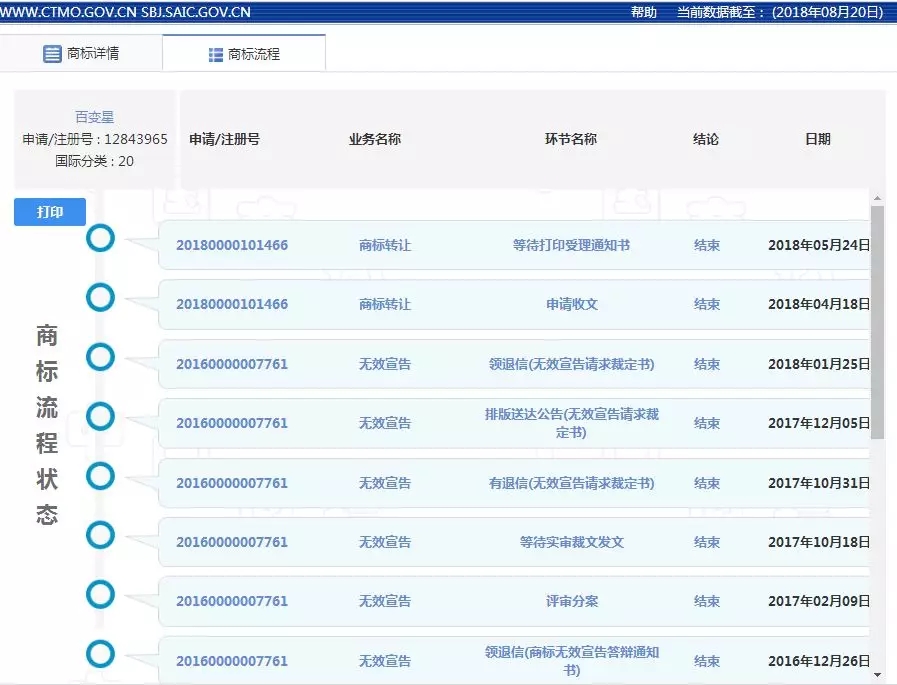The image size is (897, 685).
Task: Click 结束 result in 评审分案 row
Action: [x=707, y=601]
